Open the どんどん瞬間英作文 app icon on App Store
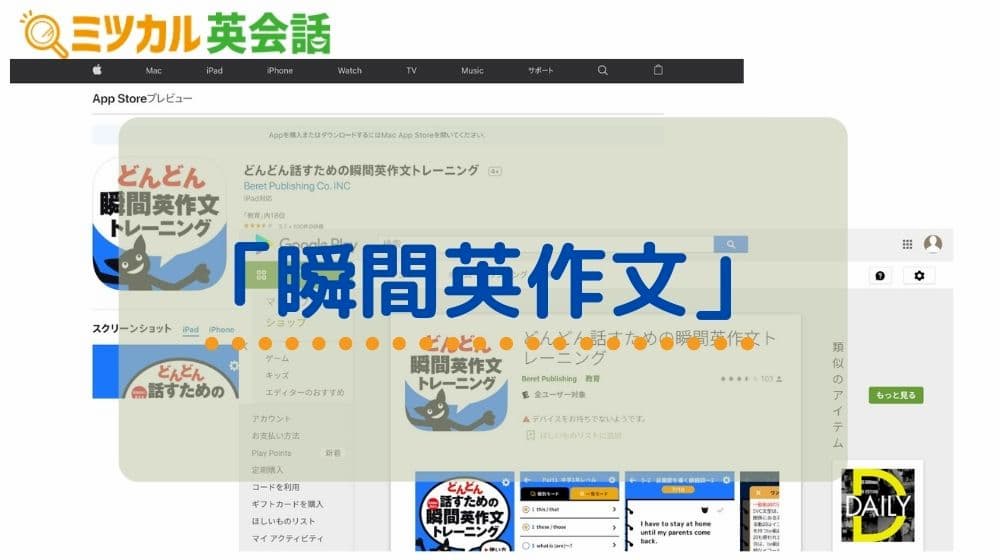 pyautogui.click(x=159, y=223)
